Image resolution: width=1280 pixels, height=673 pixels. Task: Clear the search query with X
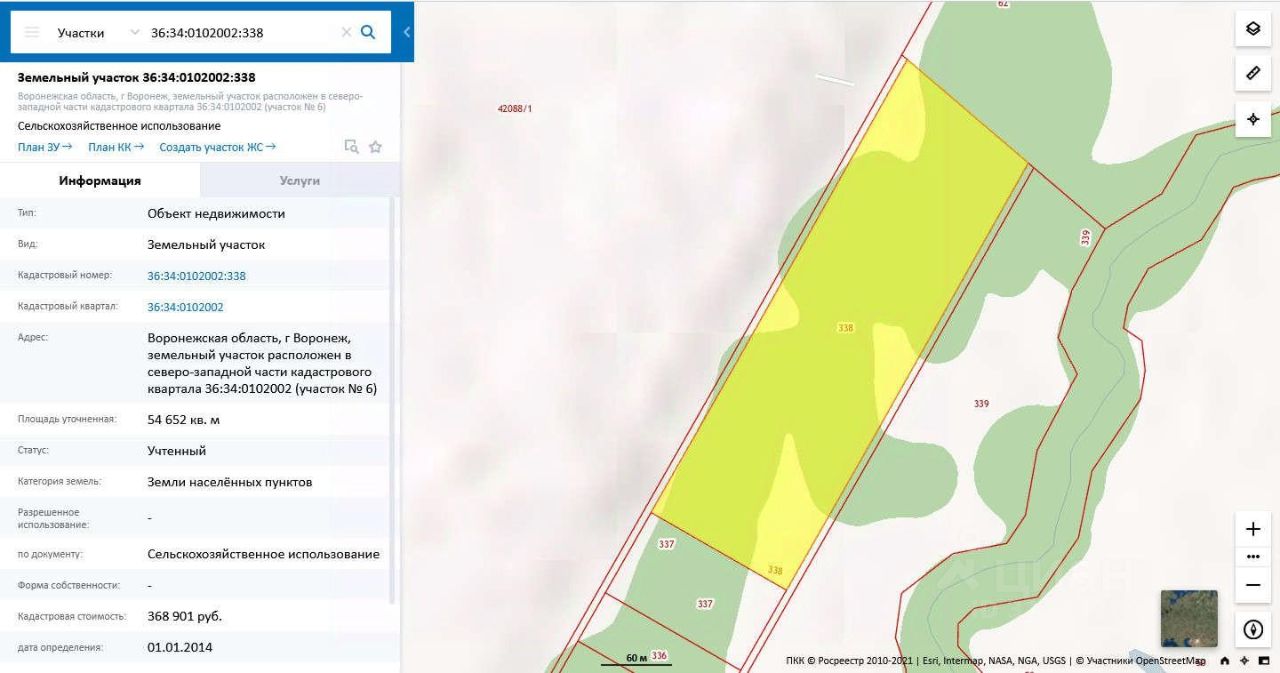(346, 32)
